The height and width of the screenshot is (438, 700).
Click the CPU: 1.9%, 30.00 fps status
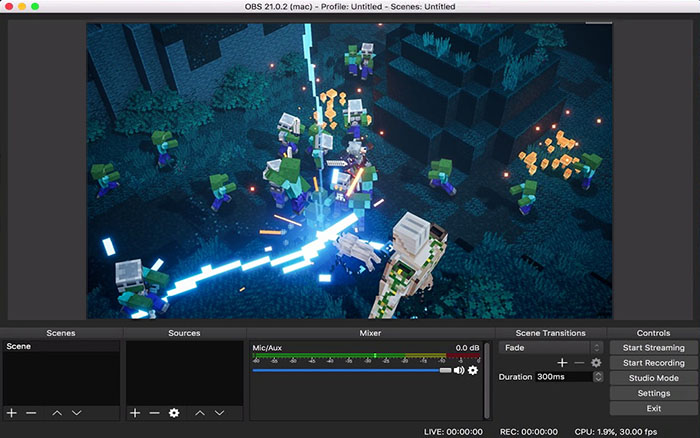[x=616, y=432]
